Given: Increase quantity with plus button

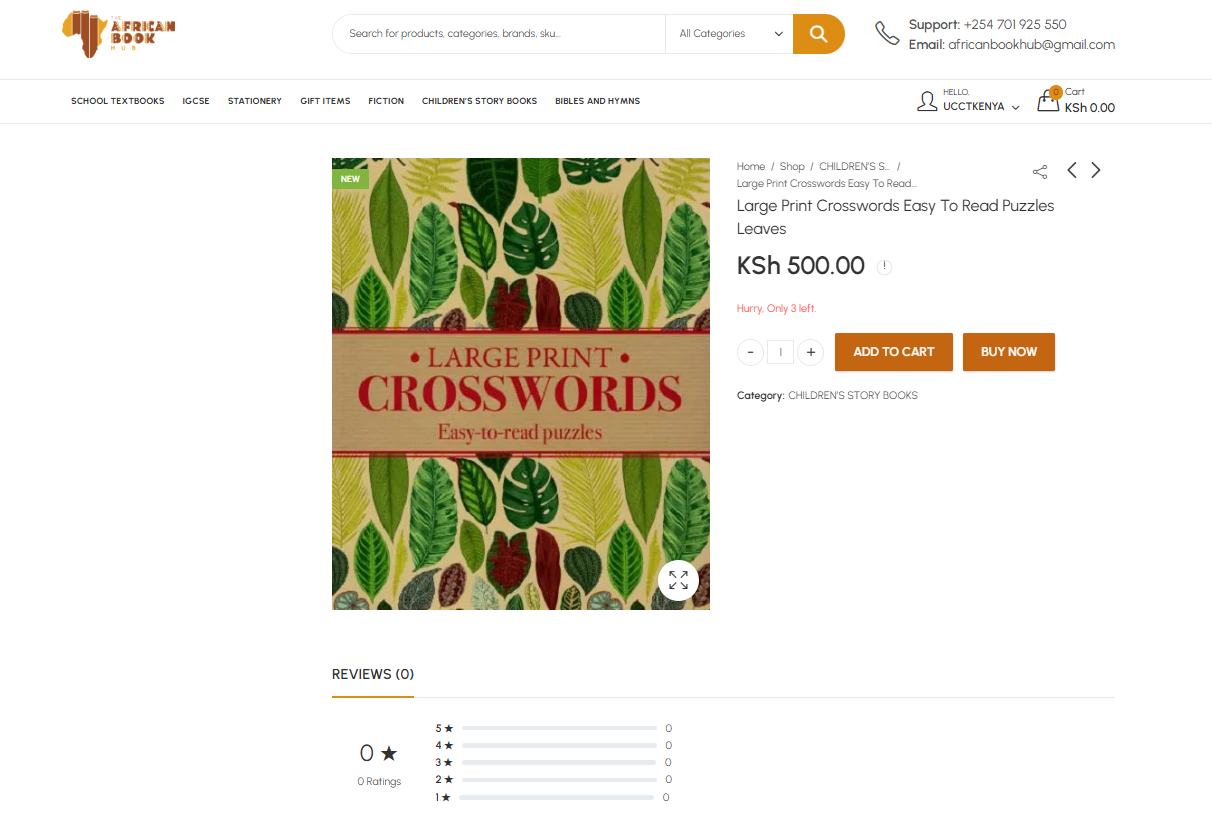Looking at the screenshot, I should (810, 352).
